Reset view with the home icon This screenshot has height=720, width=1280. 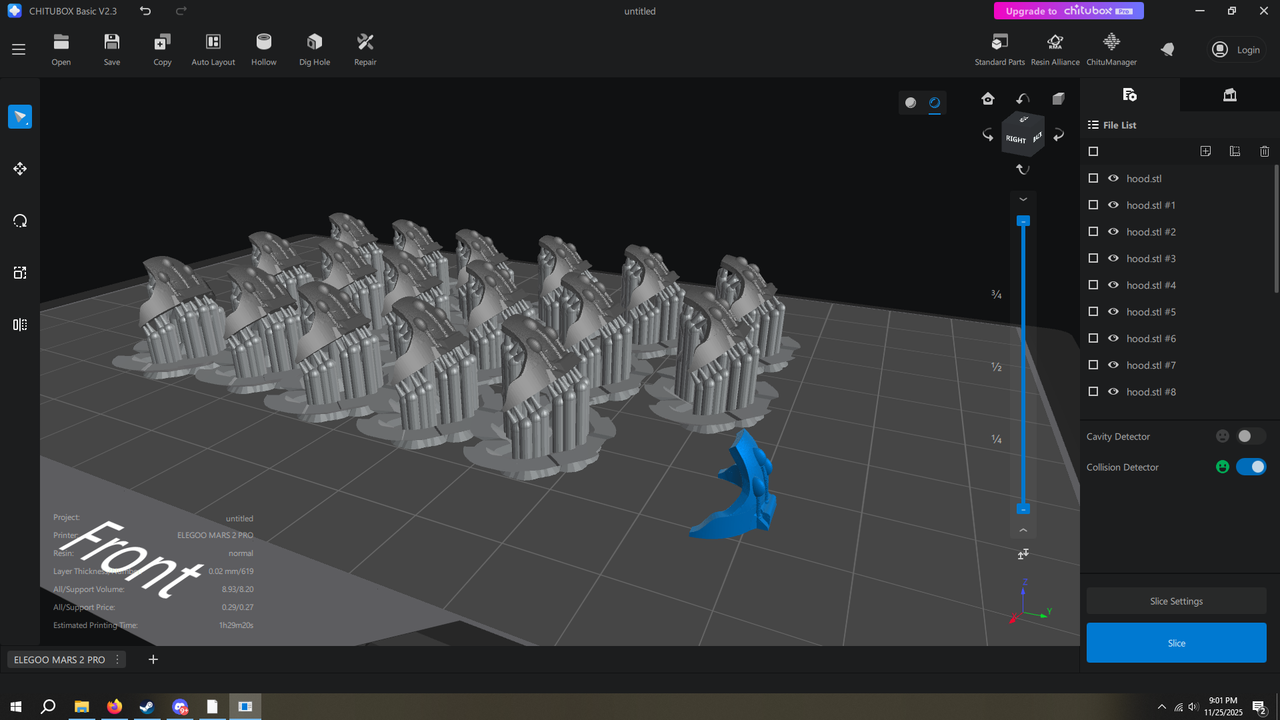(988, 98)
